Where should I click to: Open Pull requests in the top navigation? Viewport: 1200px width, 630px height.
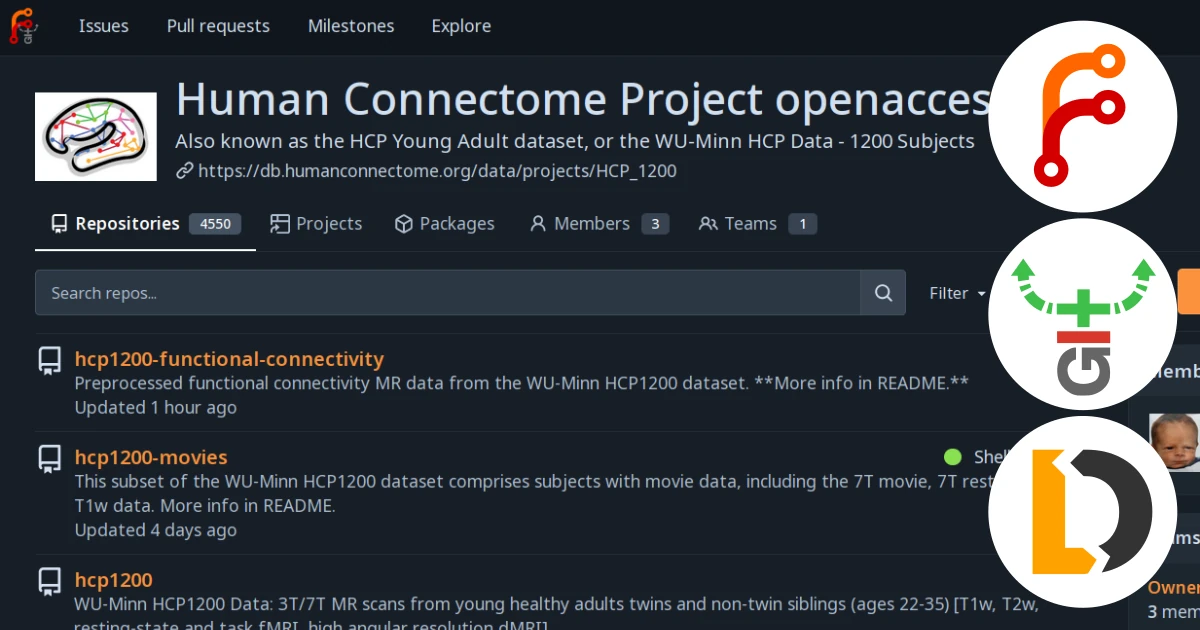point(218,26)
